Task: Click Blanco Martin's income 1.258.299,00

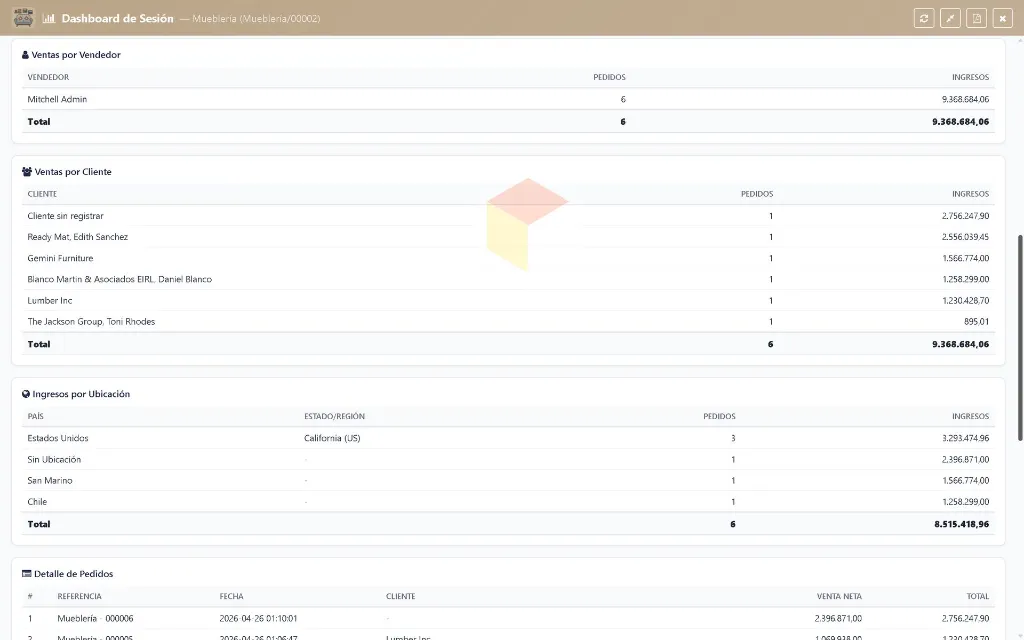Action: point(965,279)
